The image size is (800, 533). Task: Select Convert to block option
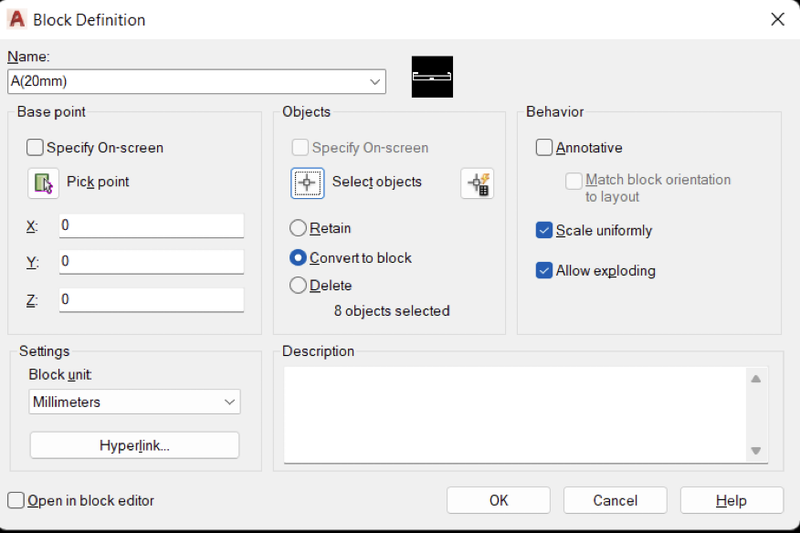298,258
